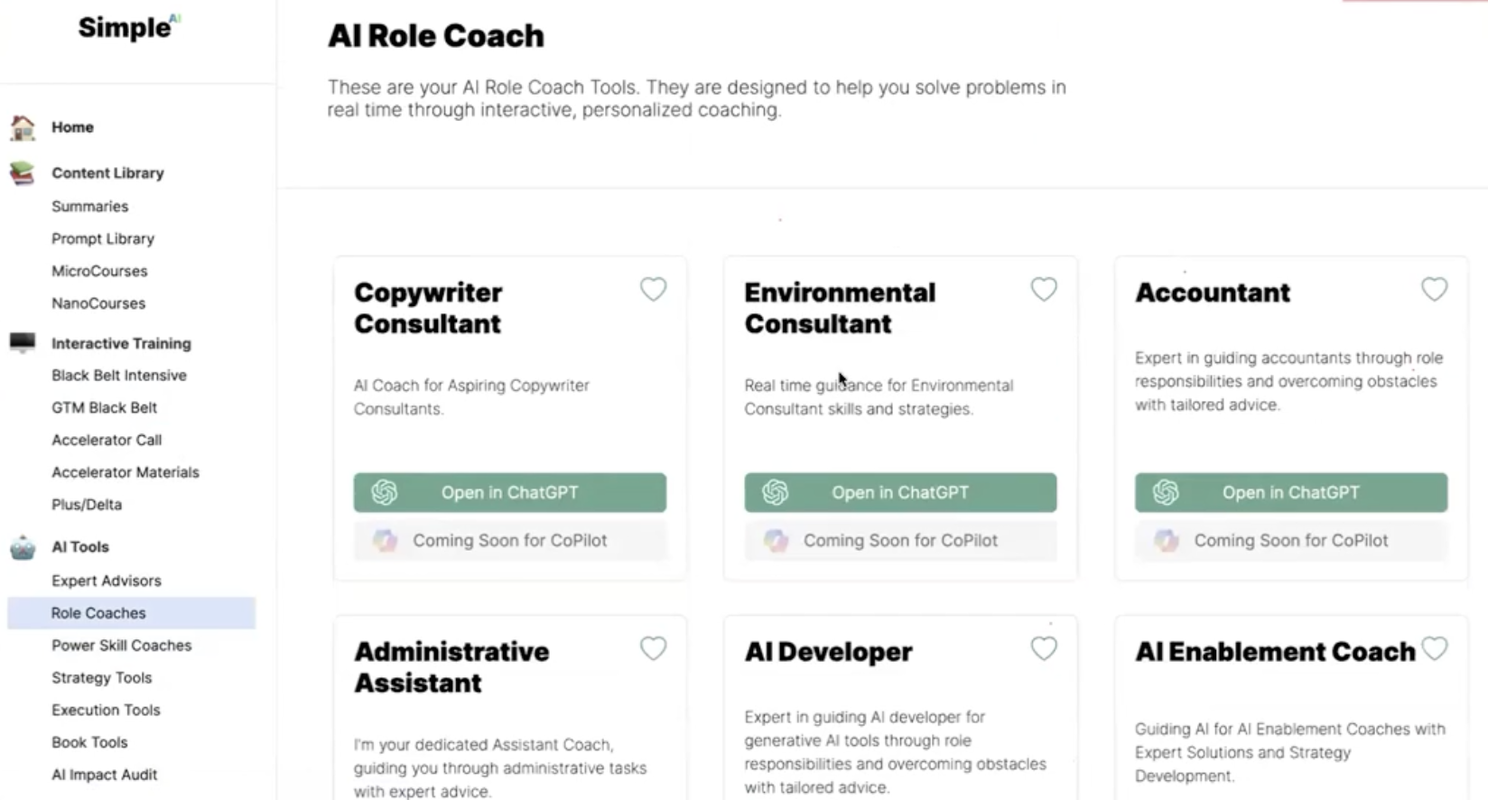
Task: Favorite the Accountant role coach
Action: click(x=1434, y=289)
